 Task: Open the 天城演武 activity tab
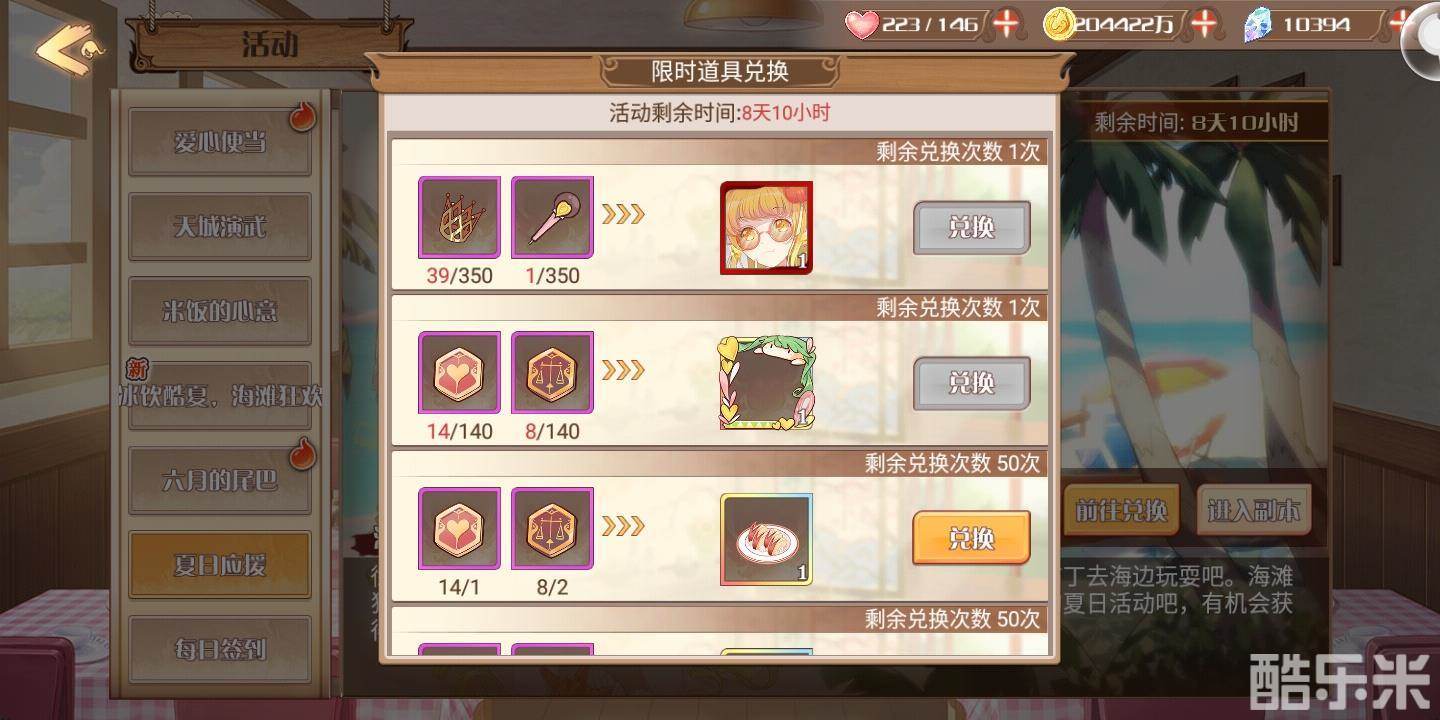(x=220, y=227)
